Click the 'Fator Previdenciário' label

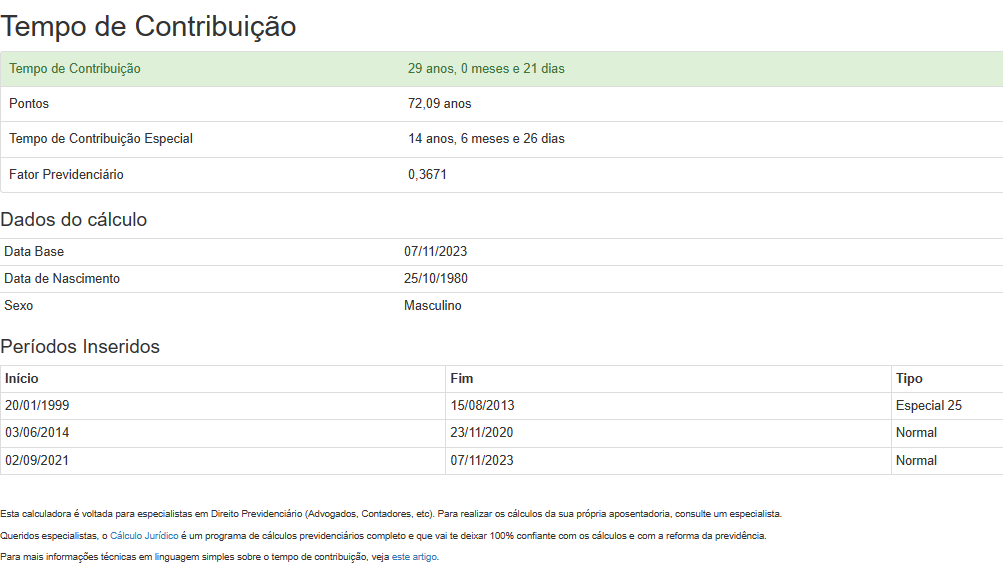(x=66, y=175)
